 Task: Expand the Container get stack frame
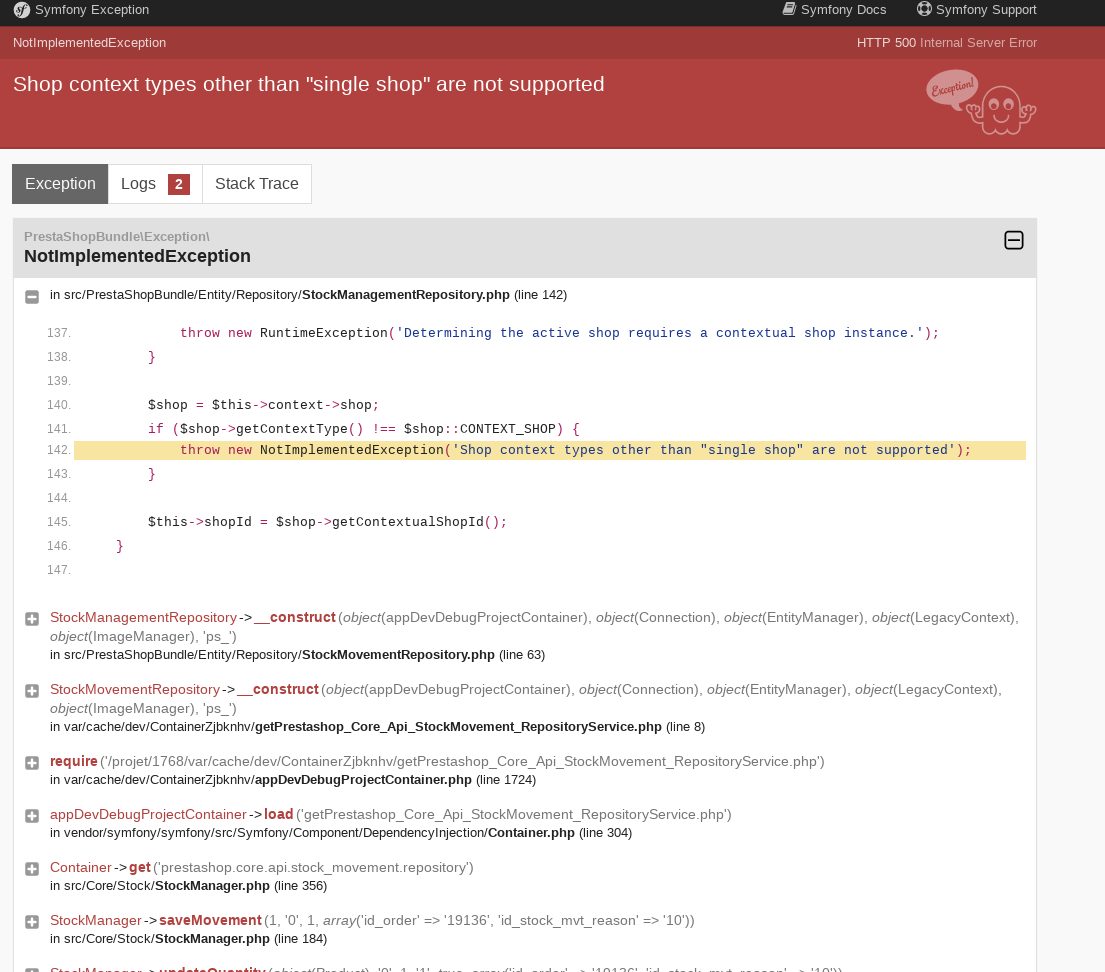pyautogui.click(x=31, y=868)
